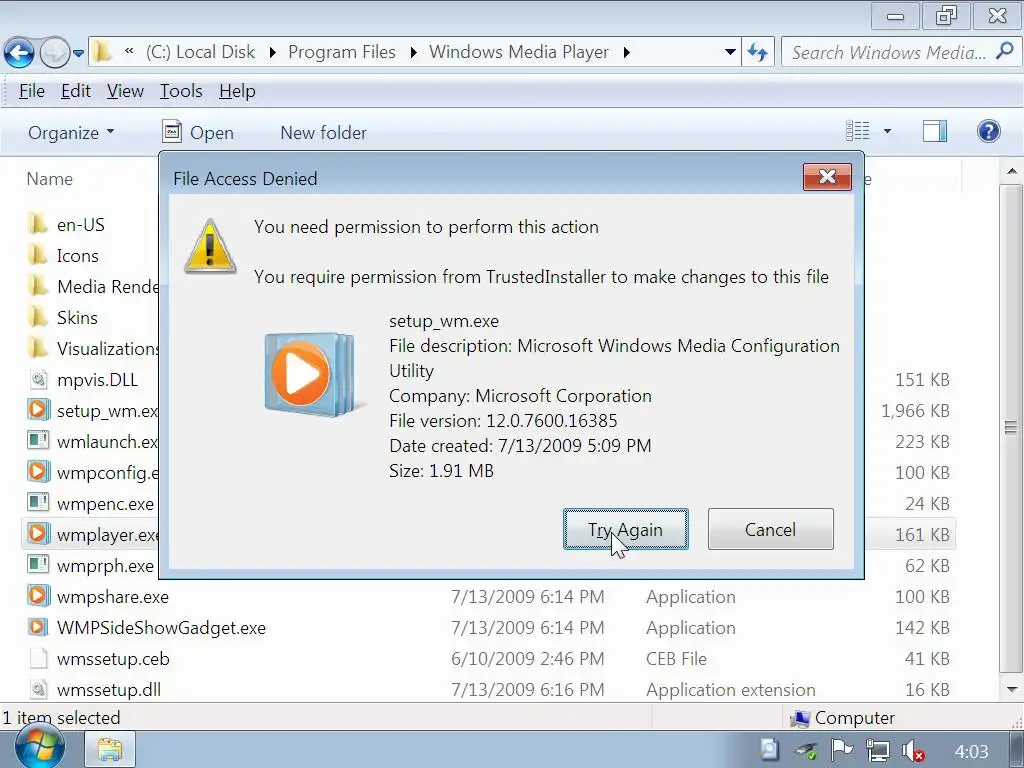The height and width of the screenshot is (768, 1024).
Task: Select the en-US folder
Action: 67,225
